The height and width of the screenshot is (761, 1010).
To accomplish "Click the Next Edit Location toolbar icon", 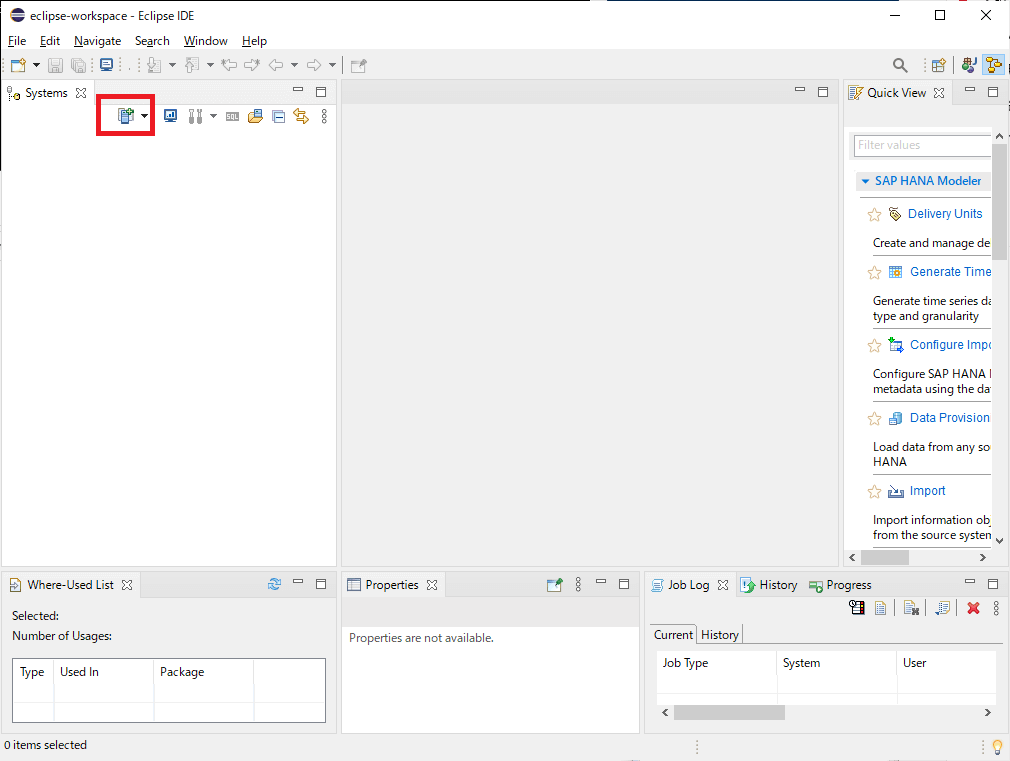I will [x=252, y=64].
